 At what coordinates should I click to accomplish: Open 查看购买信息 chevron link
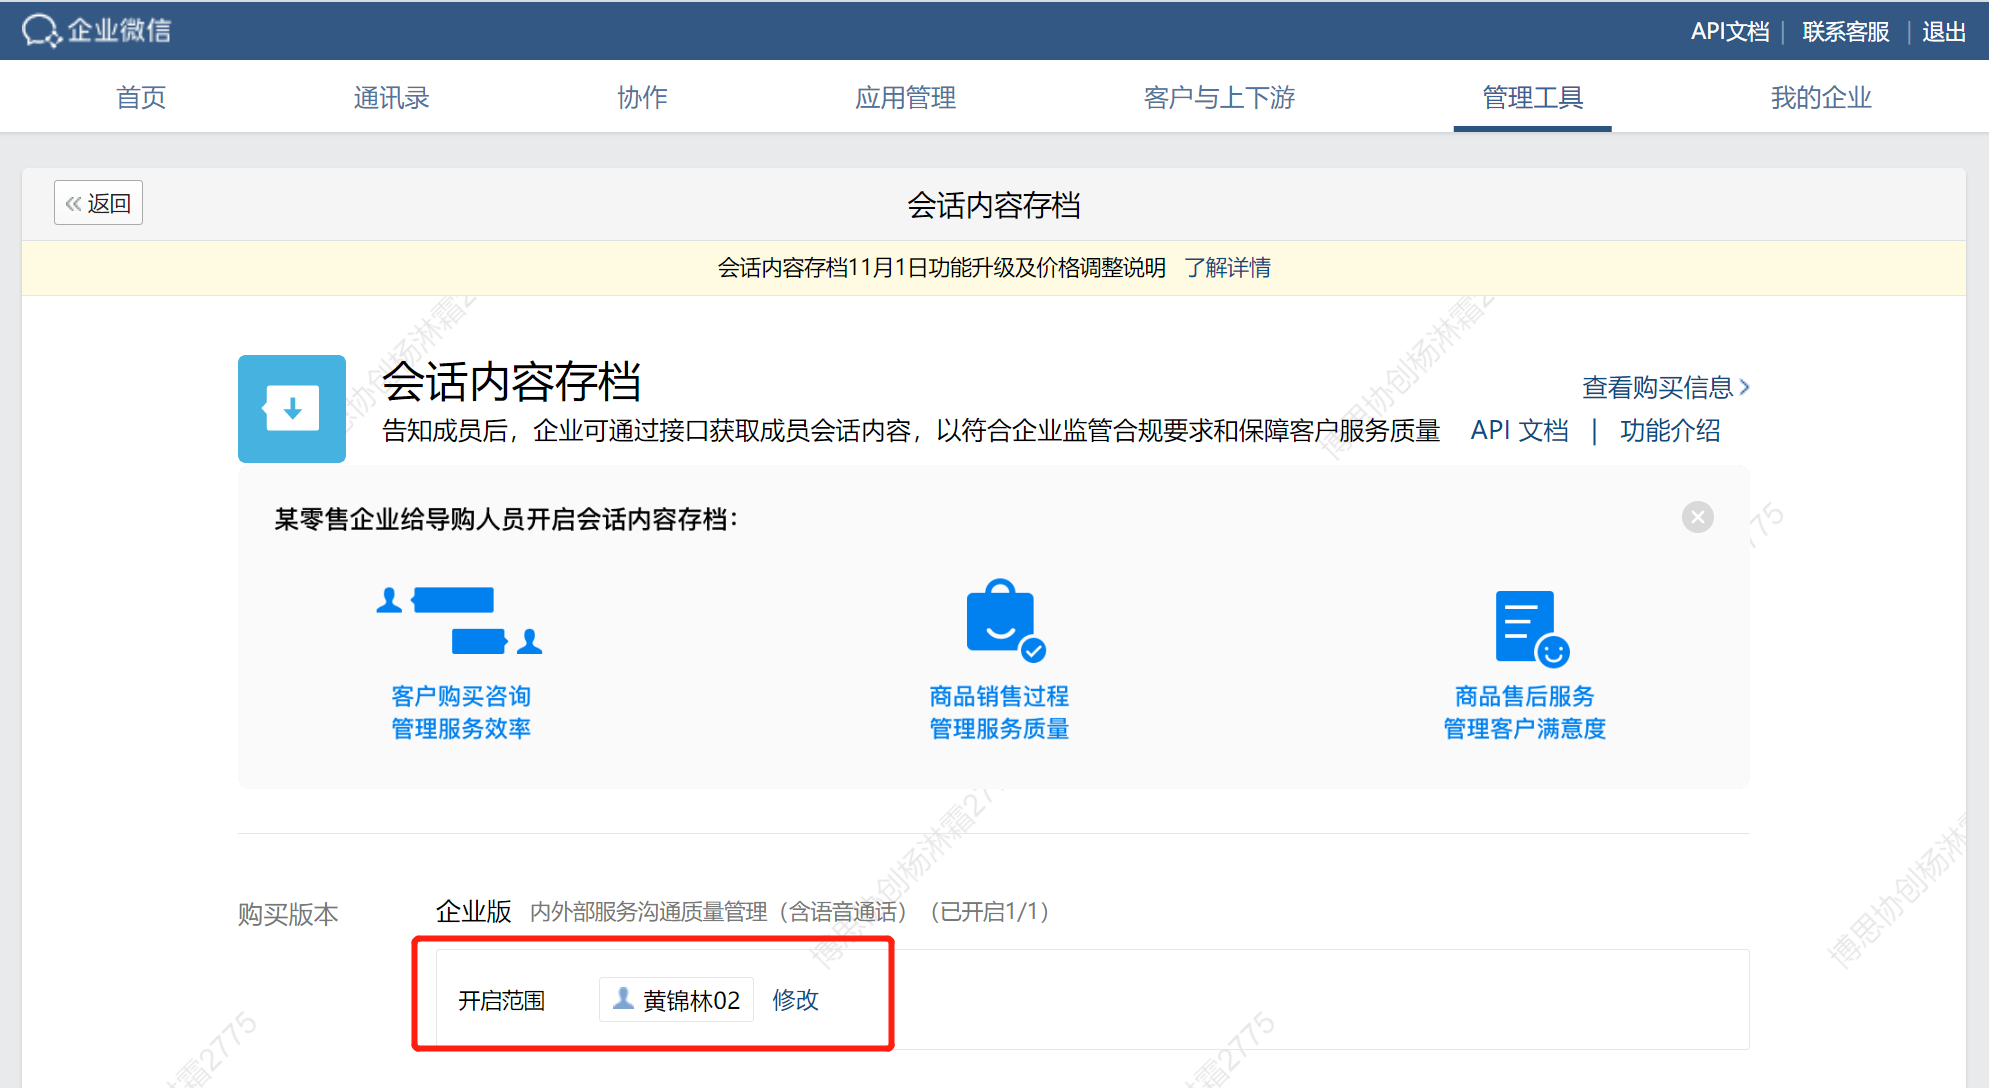pyautogui.click(x=1665, y=387)
